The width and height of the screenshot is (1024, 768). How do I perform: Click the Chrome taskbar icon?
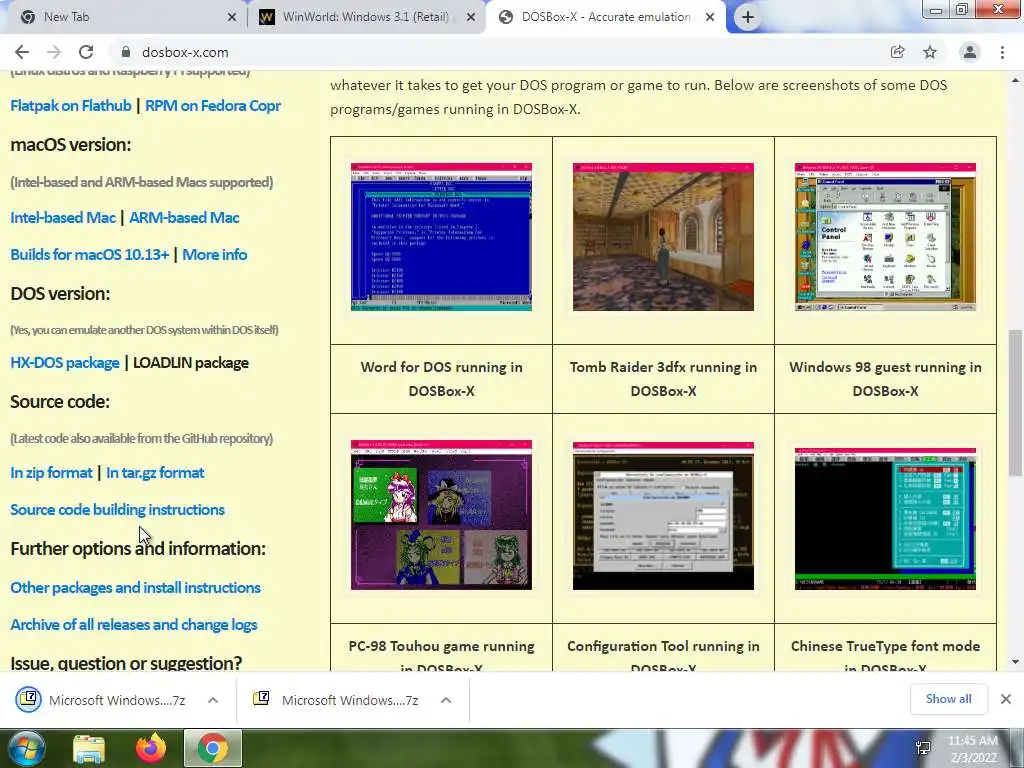(213, 748)
